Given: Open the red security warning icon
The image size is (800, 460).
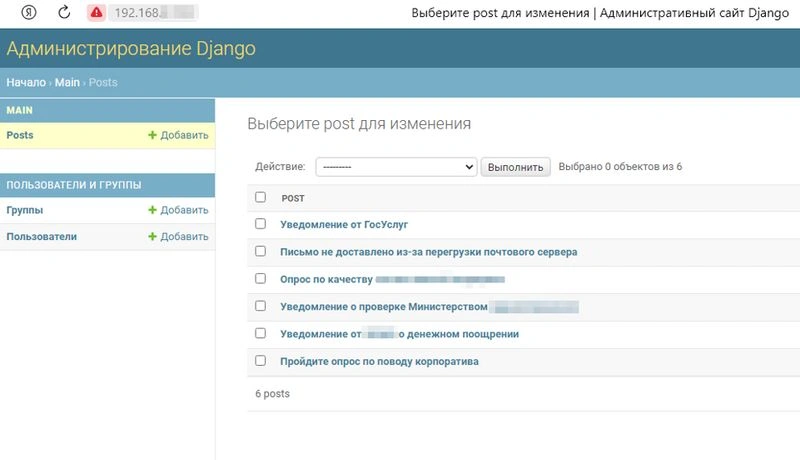Looking at the screenshot, I should (x=96, y=13).
